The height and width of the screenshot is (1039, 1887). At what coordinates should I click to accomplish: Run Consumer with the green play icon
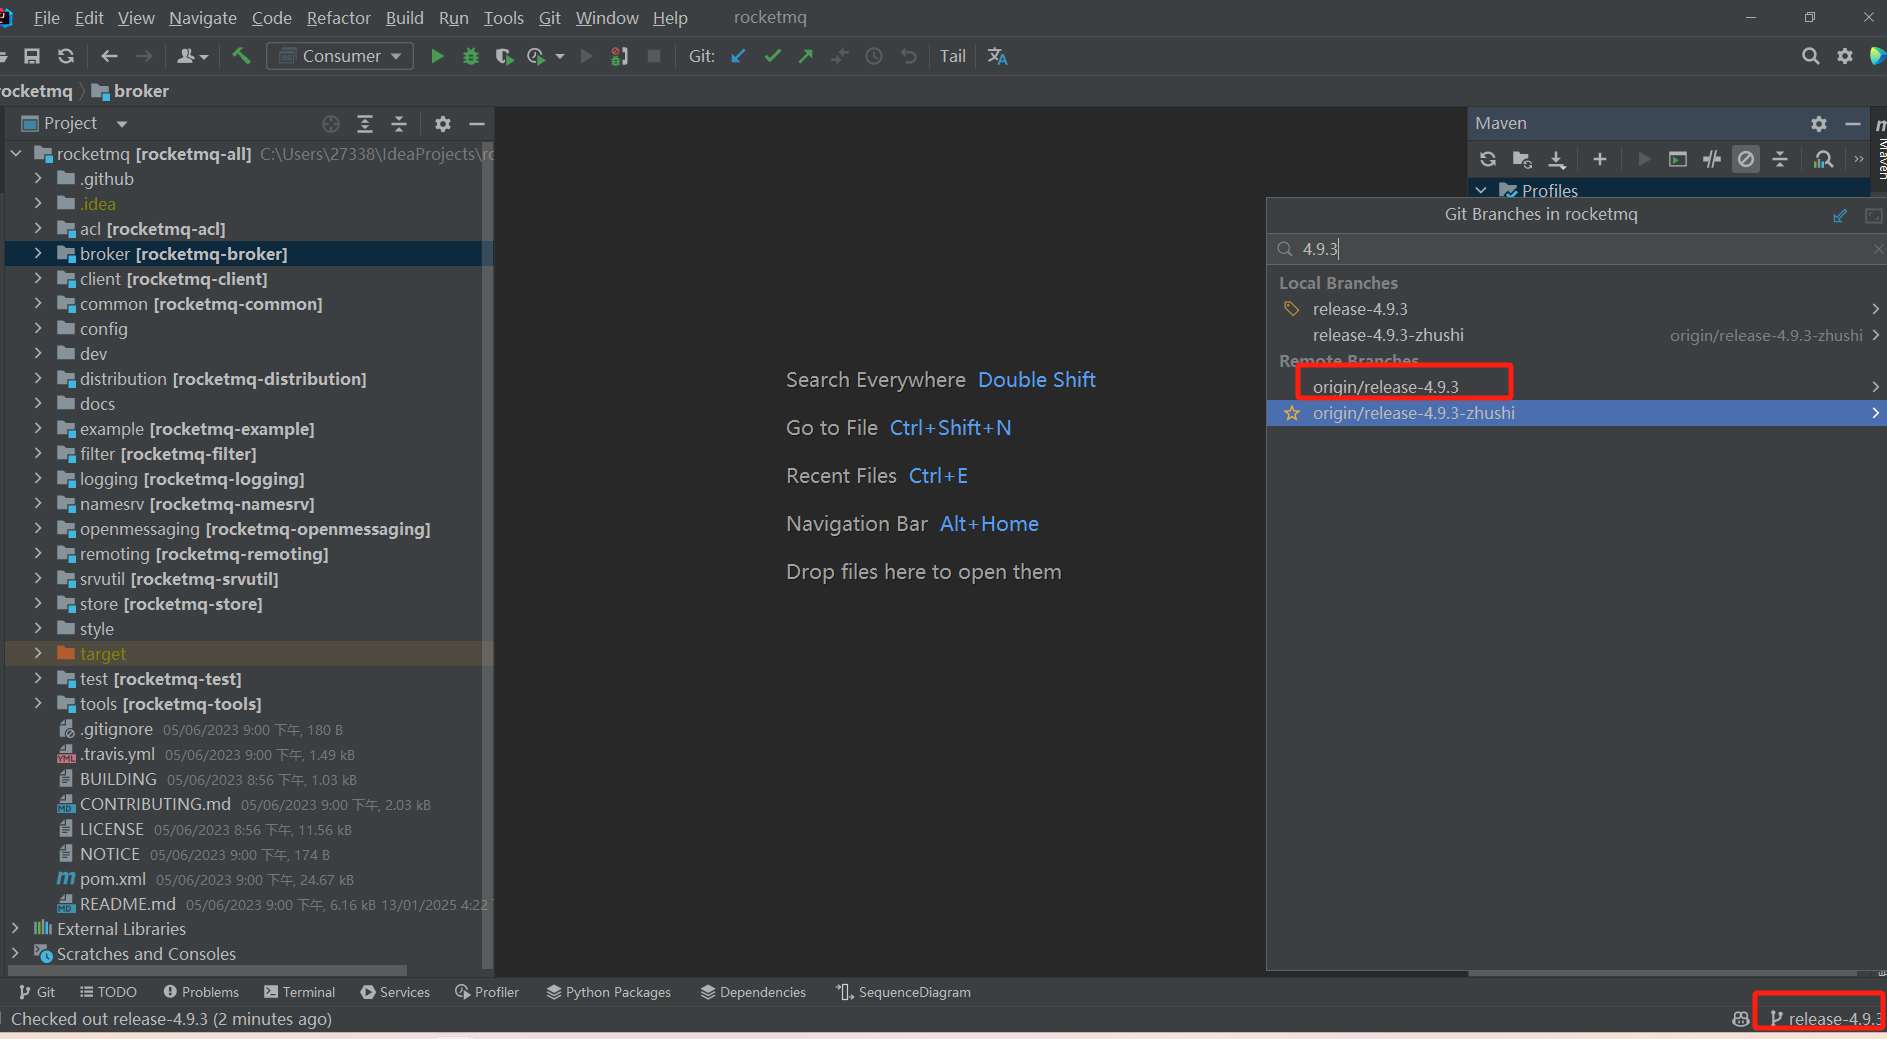click(x=437, y=56)
